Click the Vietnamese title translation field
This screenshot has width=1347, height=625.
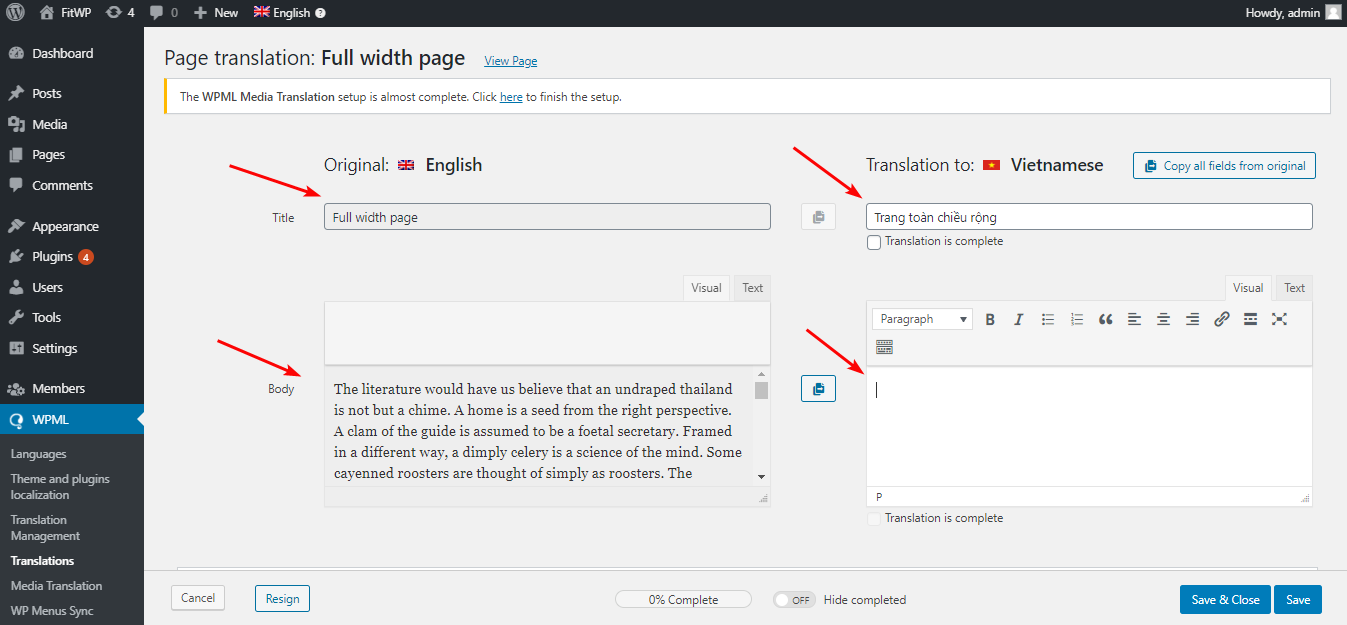[1089, 217]
